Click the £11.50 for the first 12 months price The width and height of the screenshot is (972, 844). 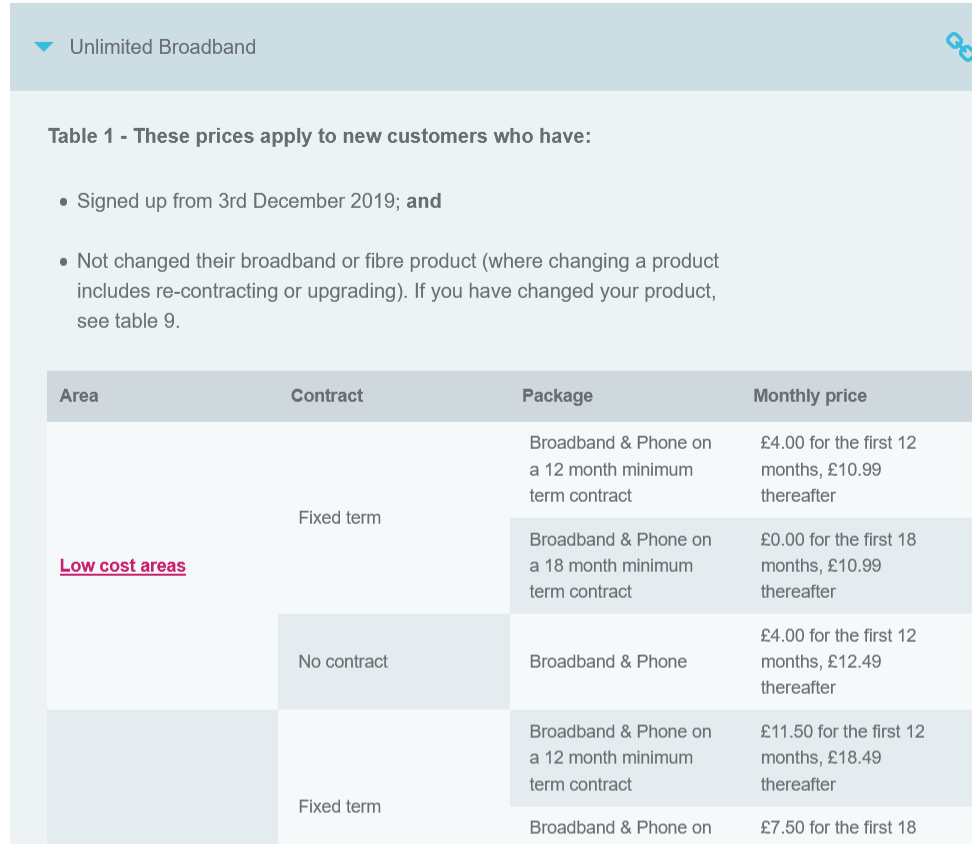tap(842, 758)
